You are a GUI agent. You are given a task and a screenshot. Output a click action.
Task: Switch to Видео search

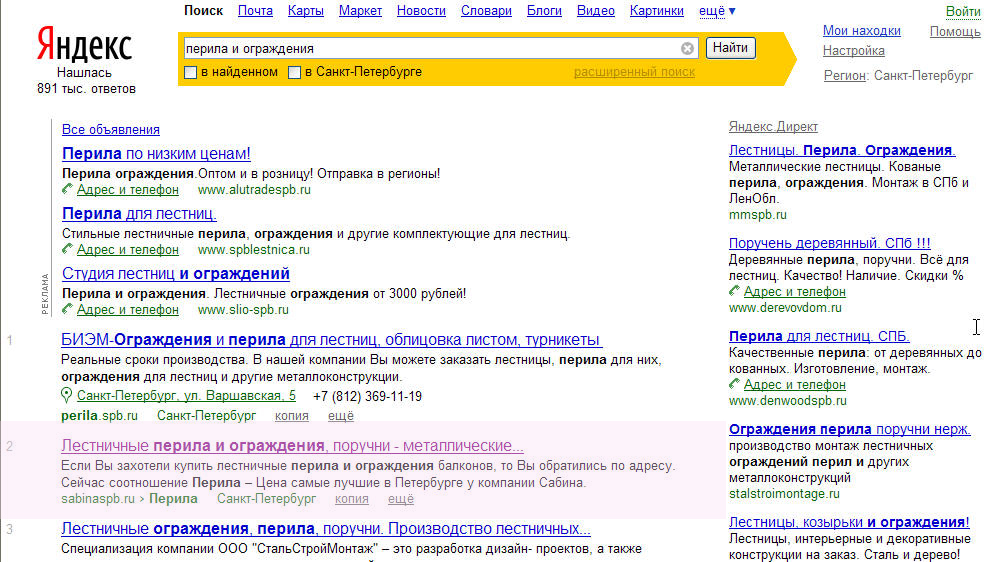pyautogui.click(x=595, y=11)
